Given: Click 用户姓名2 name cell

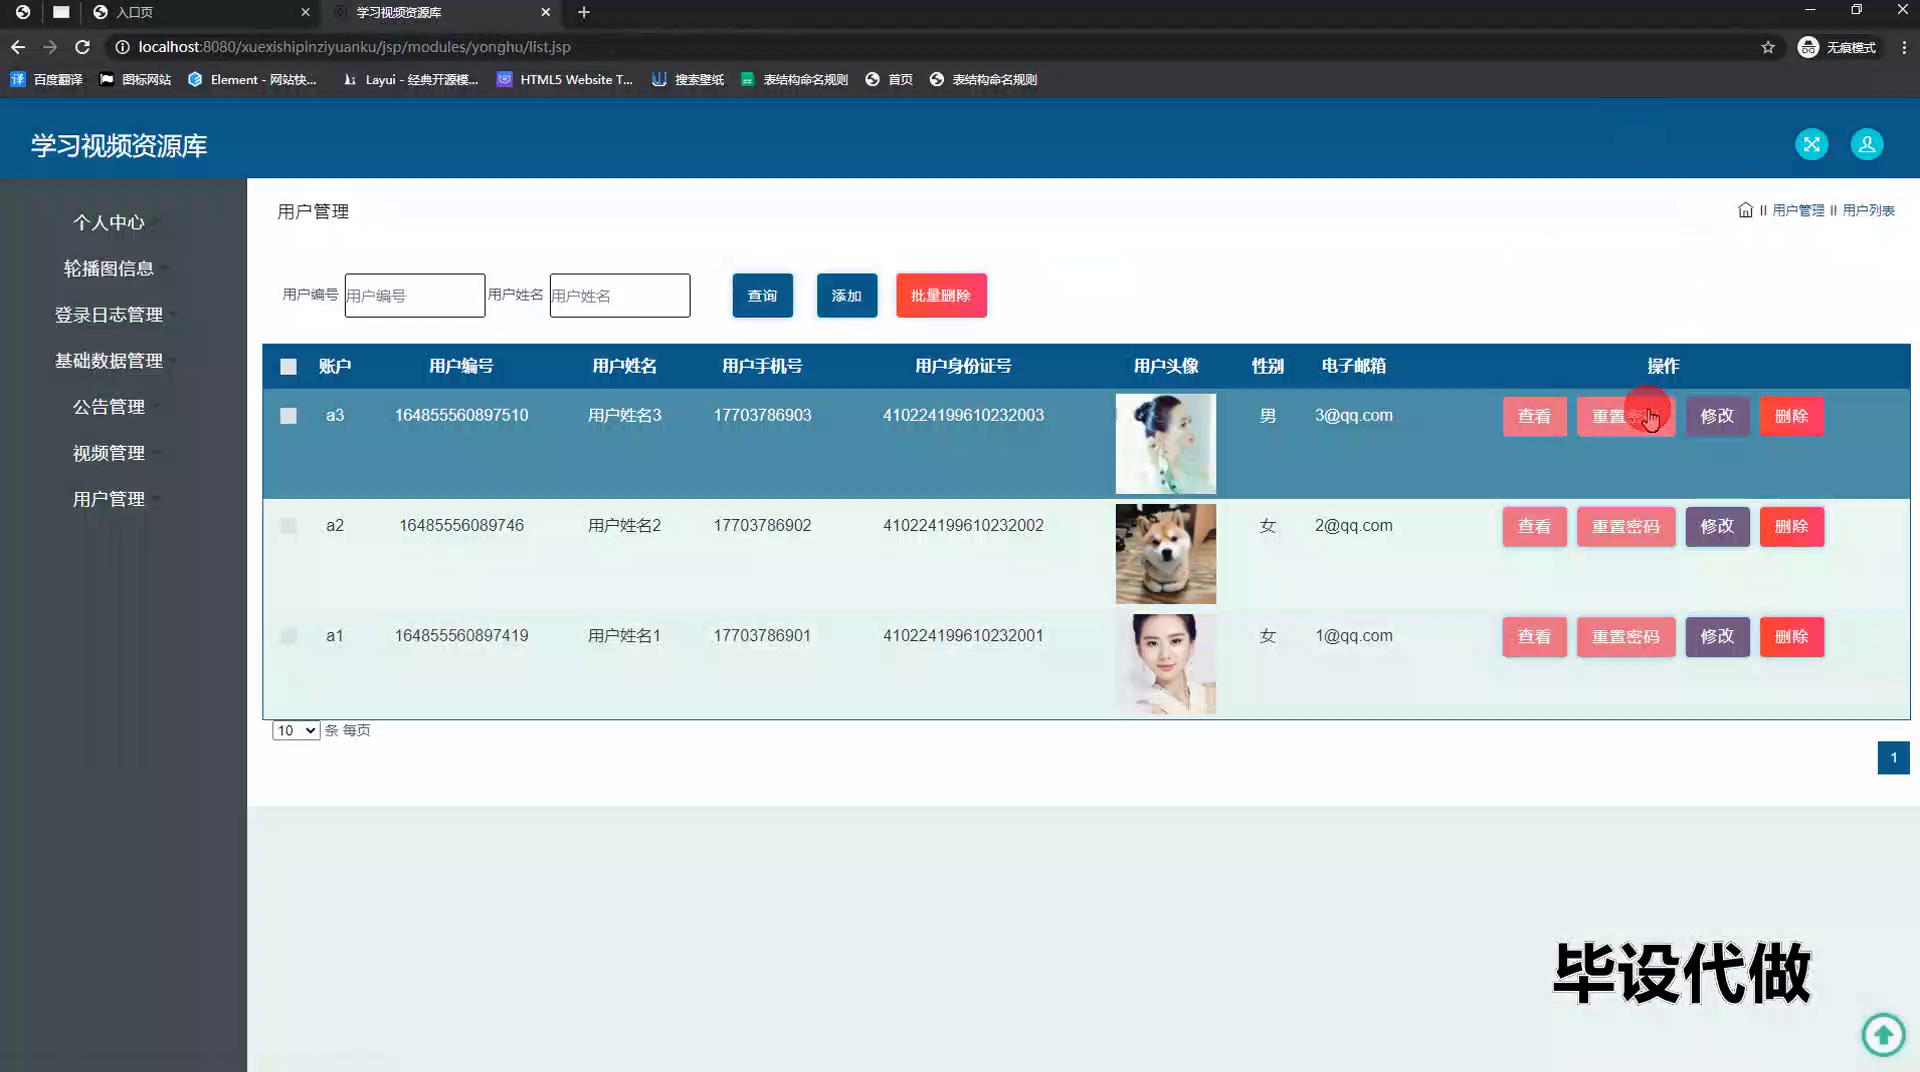Looking at the screenshot, I should (x=624, y=525).
